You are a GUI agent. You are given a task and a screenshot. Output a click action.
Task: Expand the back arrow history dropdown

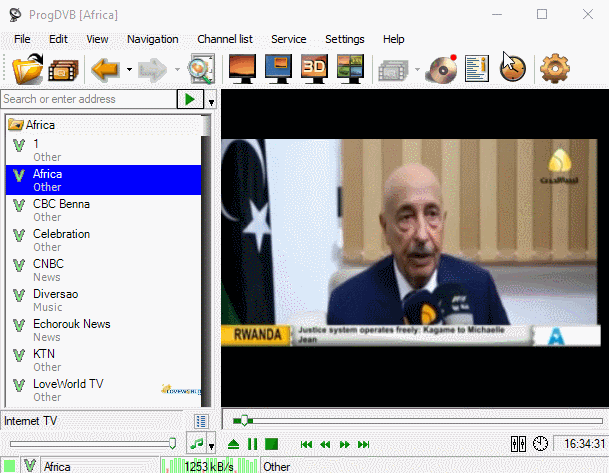pos(129,70)
